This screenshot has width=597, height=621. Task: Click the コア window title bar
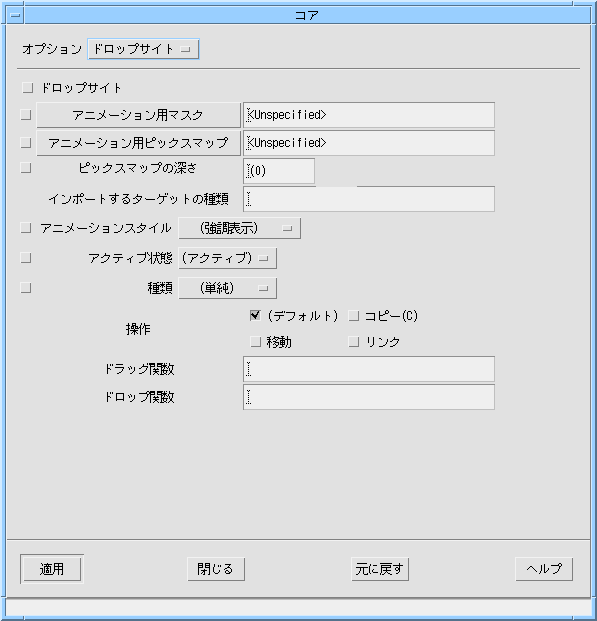(x=307, y=15)
